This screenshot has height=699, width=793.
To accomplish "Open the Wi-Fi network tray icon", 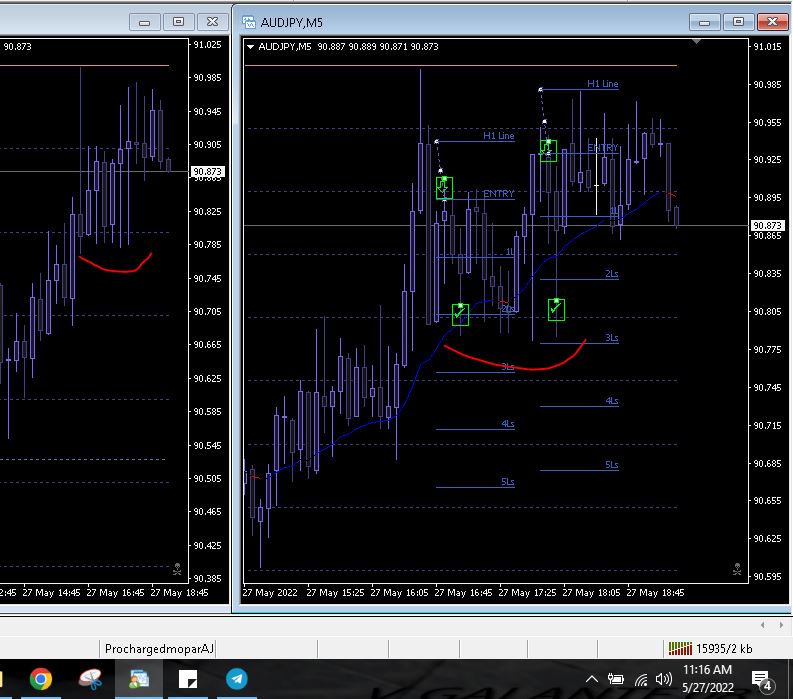I will tap(641, 679).
